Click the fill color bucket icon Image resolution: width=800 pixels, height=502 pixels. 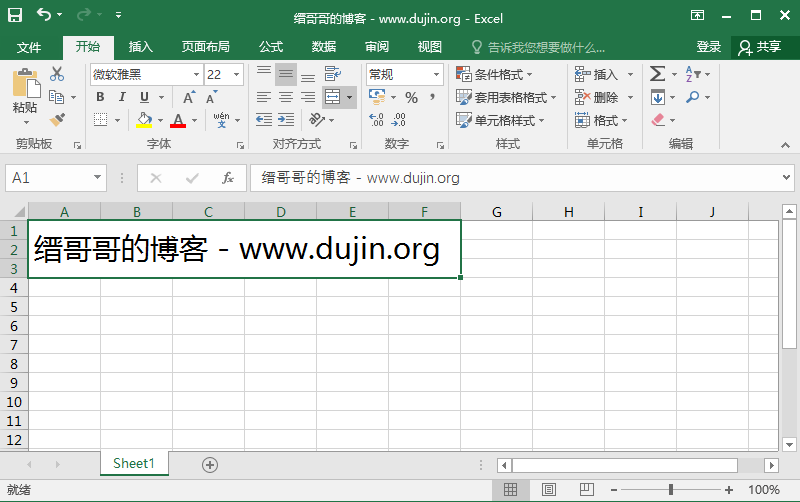click(144, 120)
